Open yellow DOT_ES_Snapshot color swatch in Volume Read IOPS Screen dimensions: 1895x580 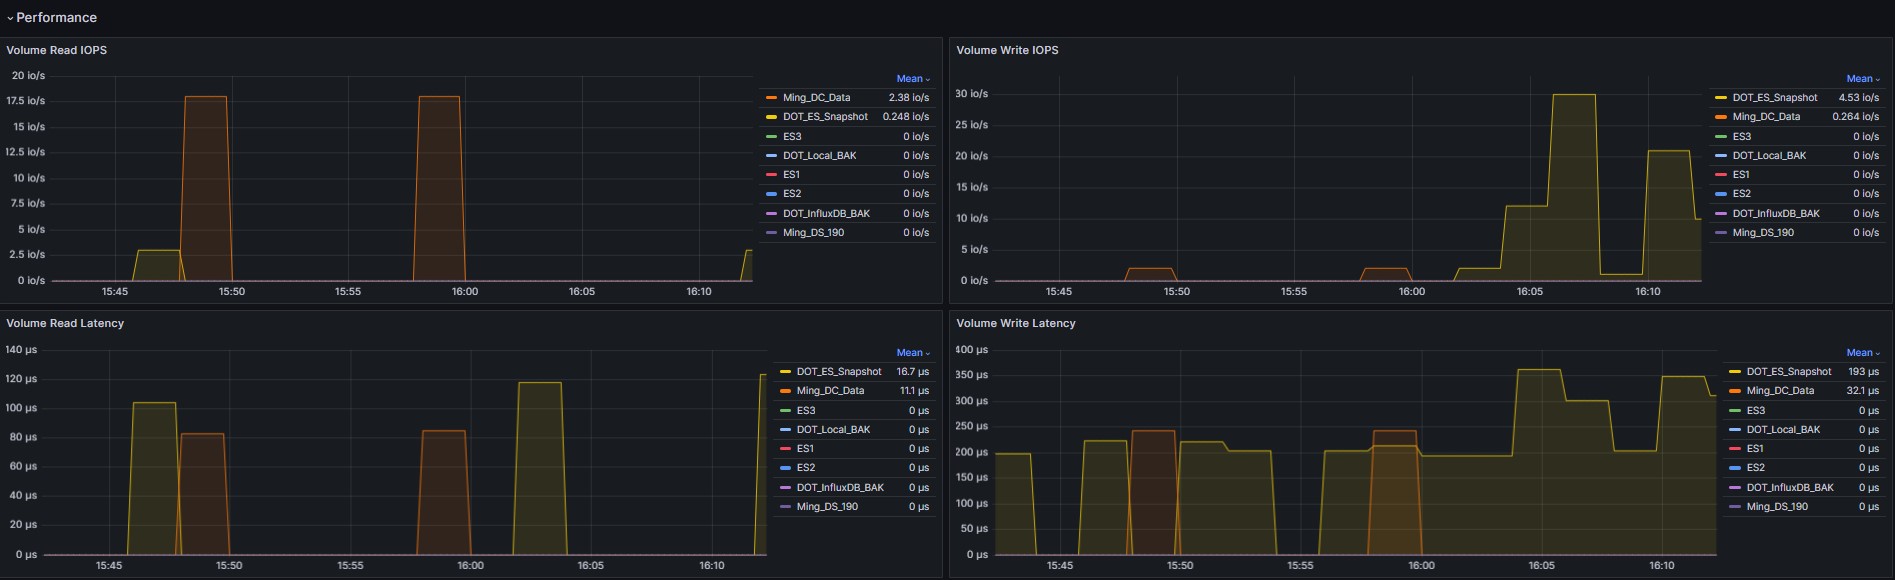coord(771,117)
